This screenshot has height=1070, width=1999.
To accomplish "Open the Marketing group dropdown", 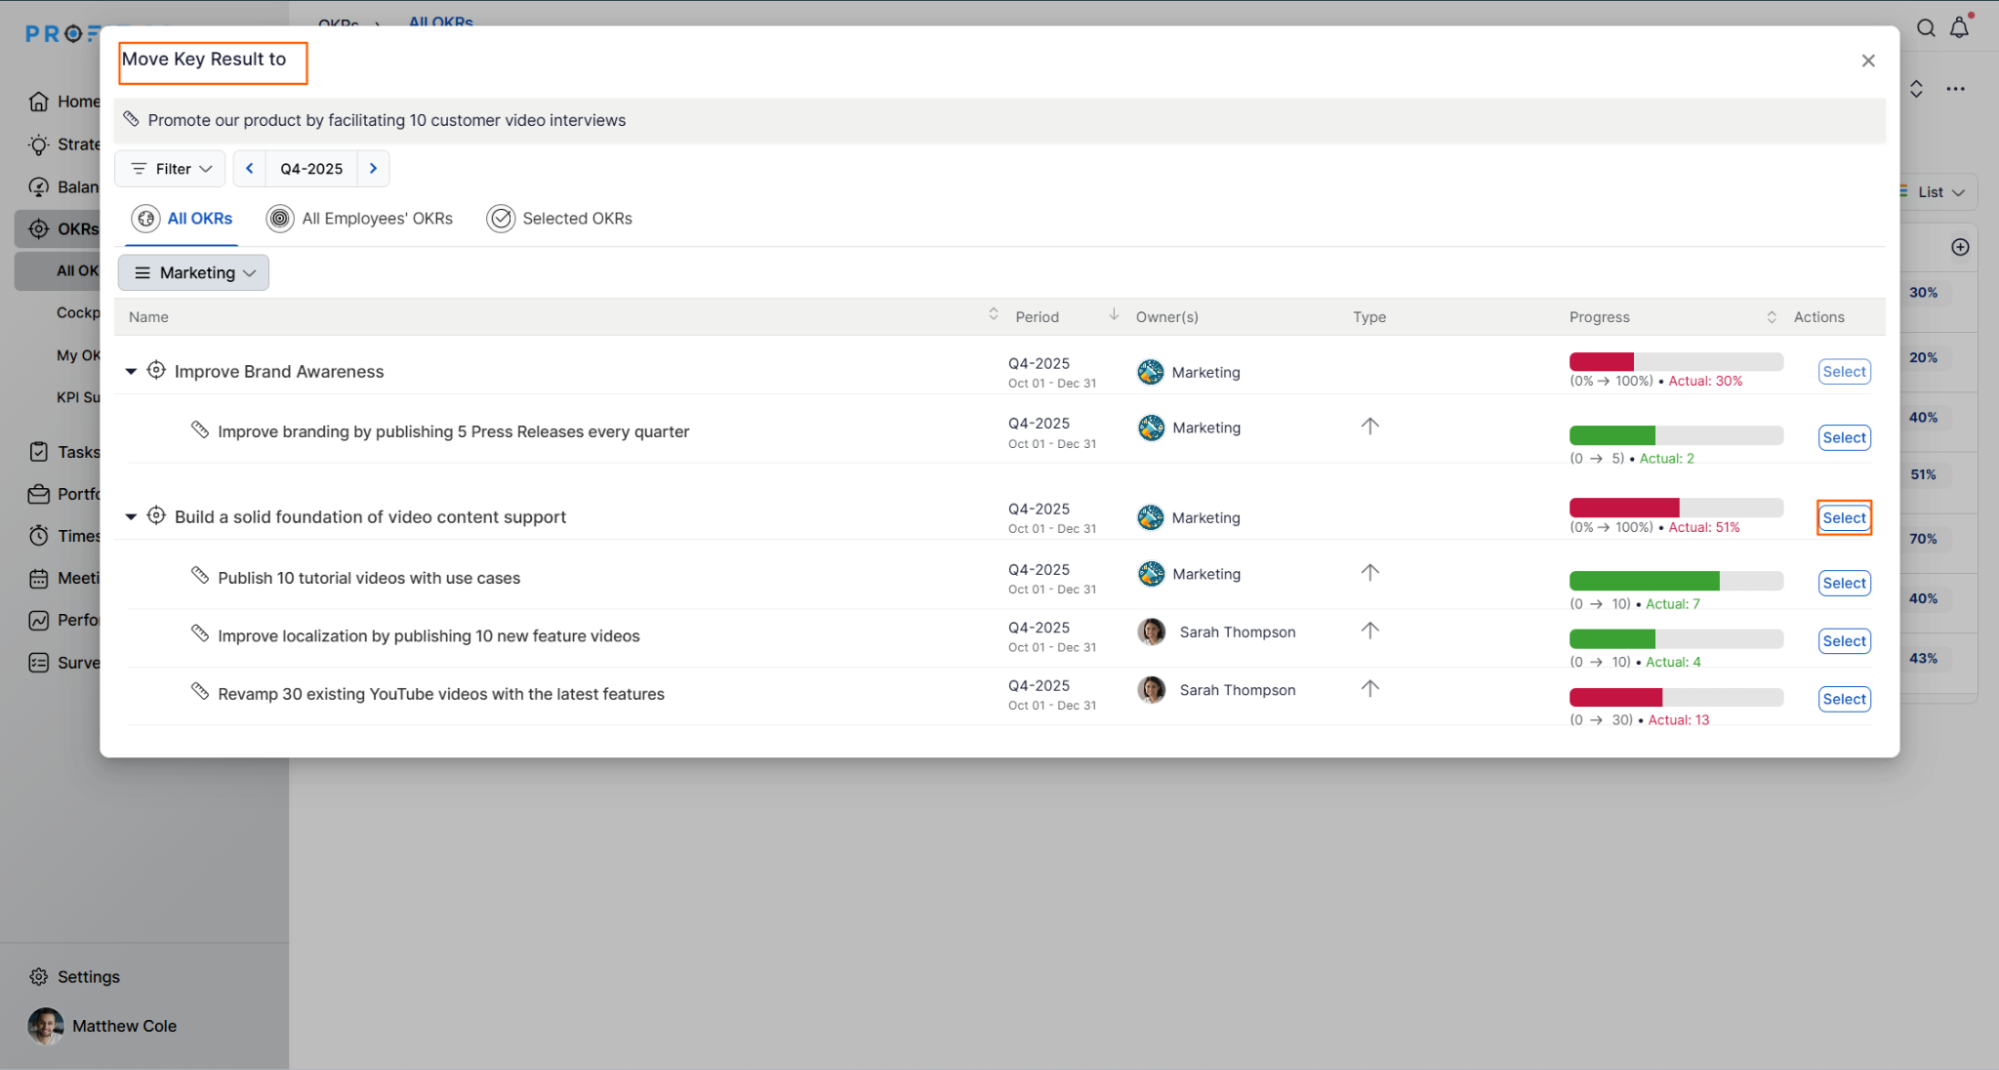I will (194, 273).
